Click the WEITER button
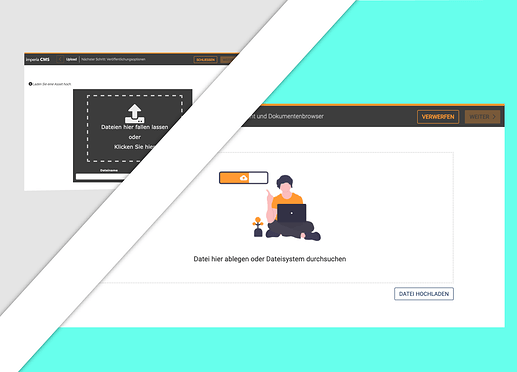Image resolution: width=517 pixels, height=372 pixels. [483, 117]
